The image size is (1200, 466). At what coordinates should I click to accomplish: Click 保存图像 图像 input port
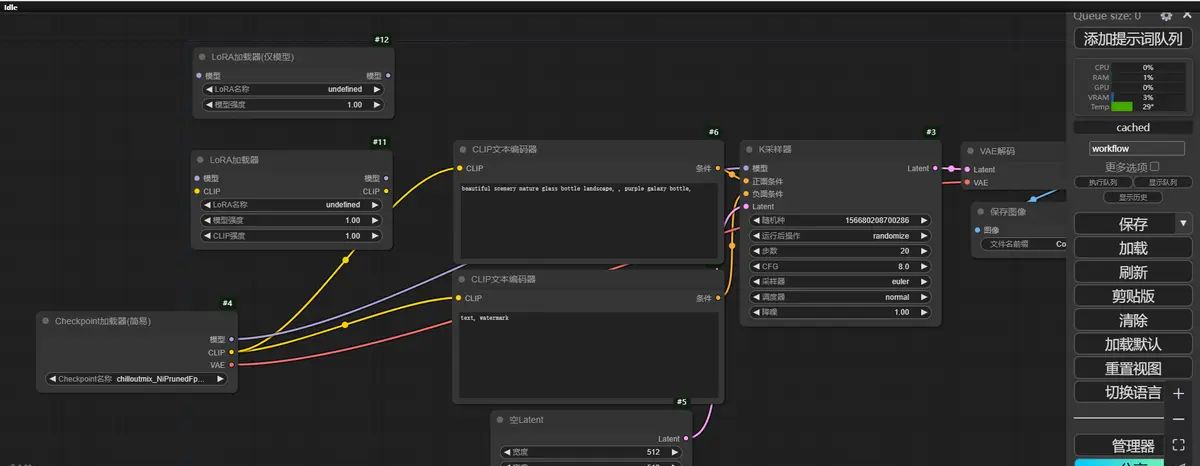pos(977,230)
